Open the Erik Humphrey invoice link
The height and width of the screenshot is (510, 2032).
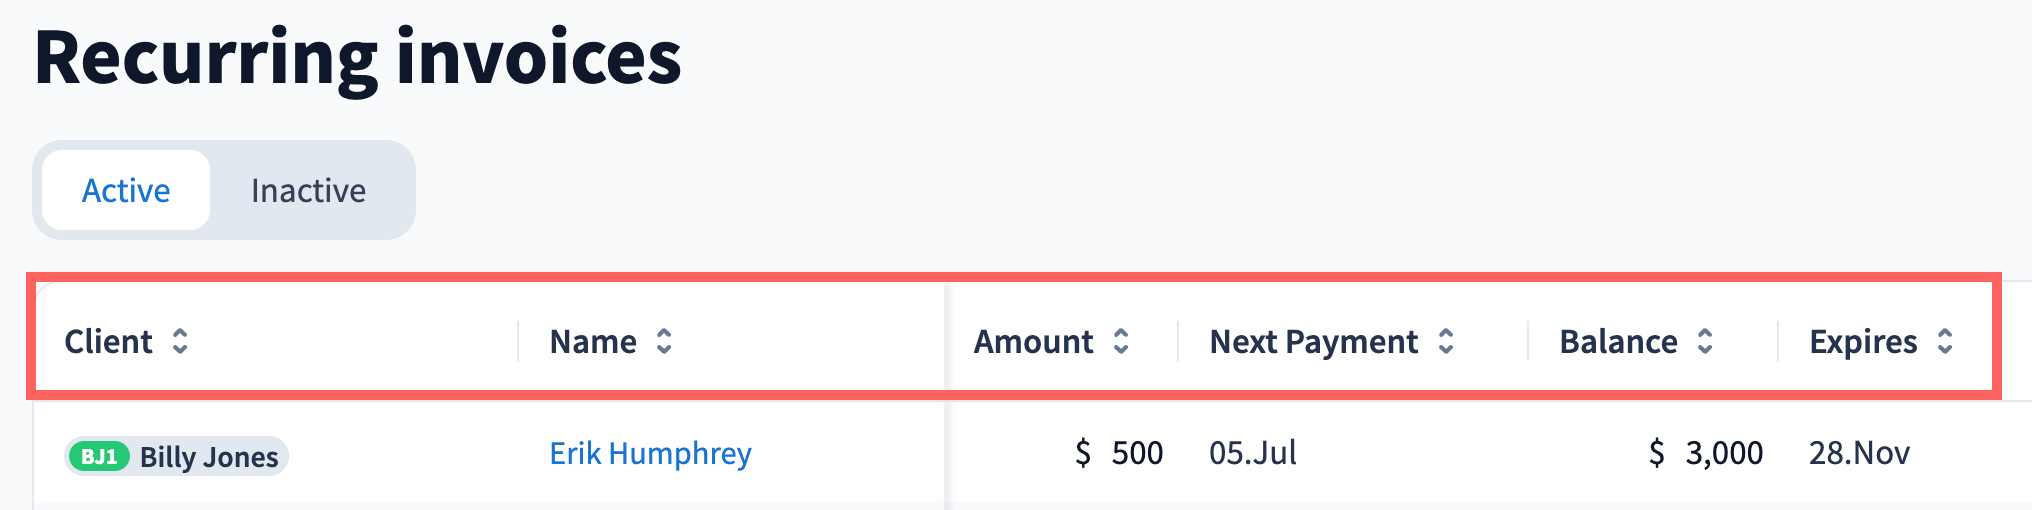coord(650,454)
